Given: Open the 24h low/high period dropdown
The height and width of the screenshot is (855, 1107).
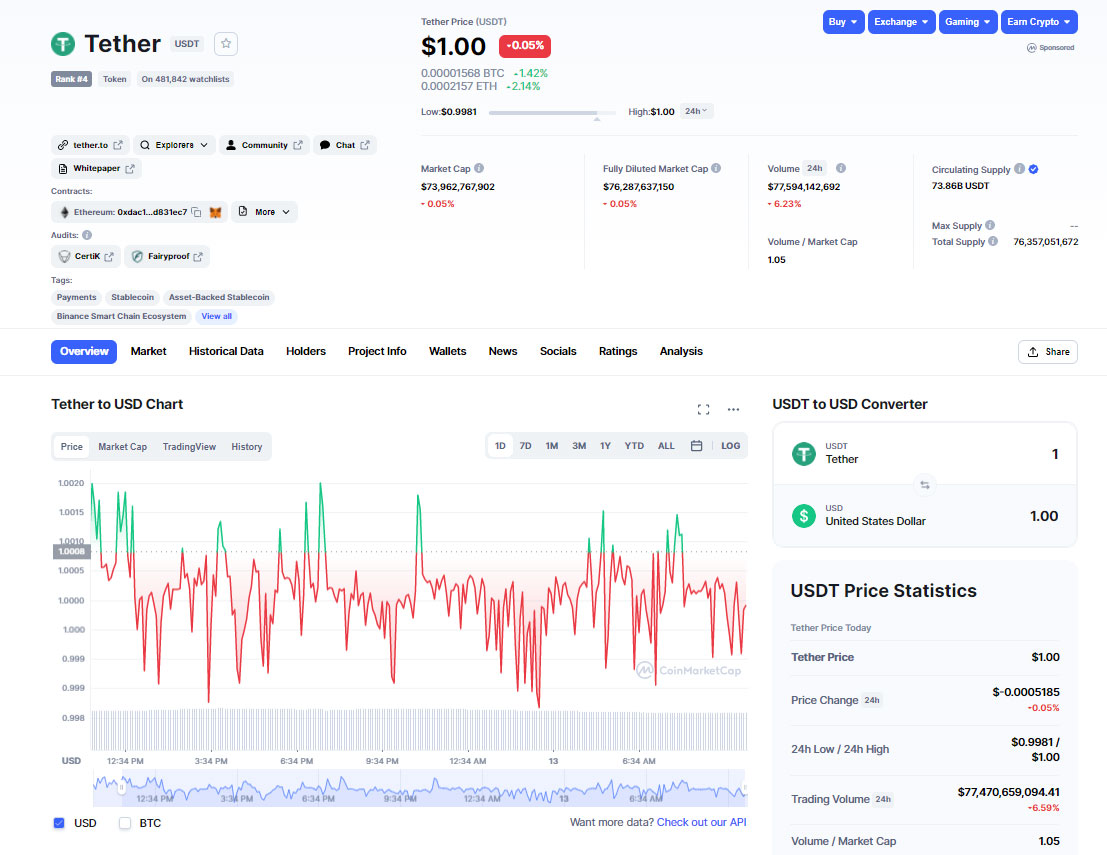Looking at the screenshot, I should [x=696, y=112].
